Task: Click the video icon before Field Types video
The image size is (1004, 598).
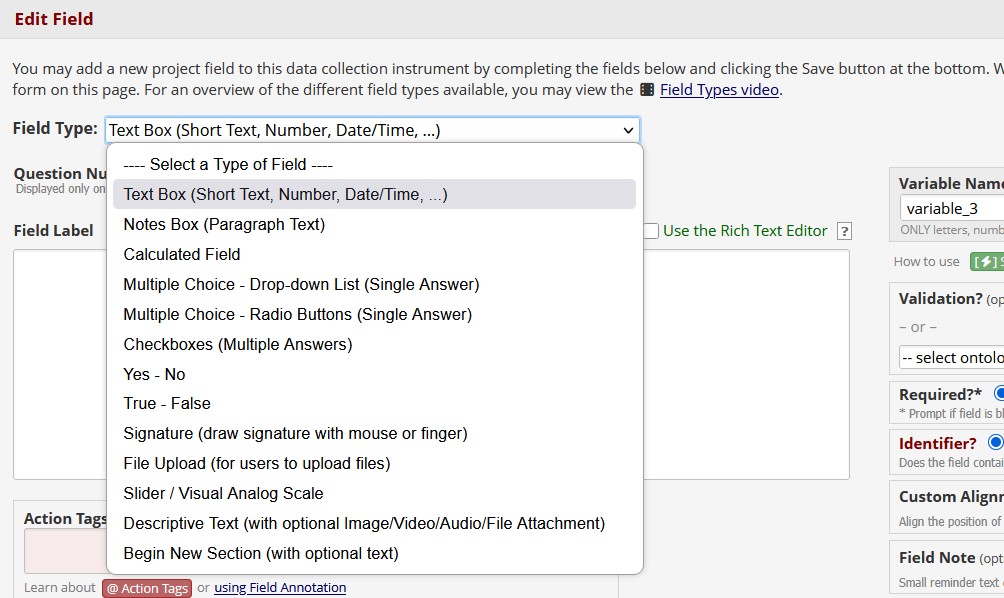Action: 649,89
